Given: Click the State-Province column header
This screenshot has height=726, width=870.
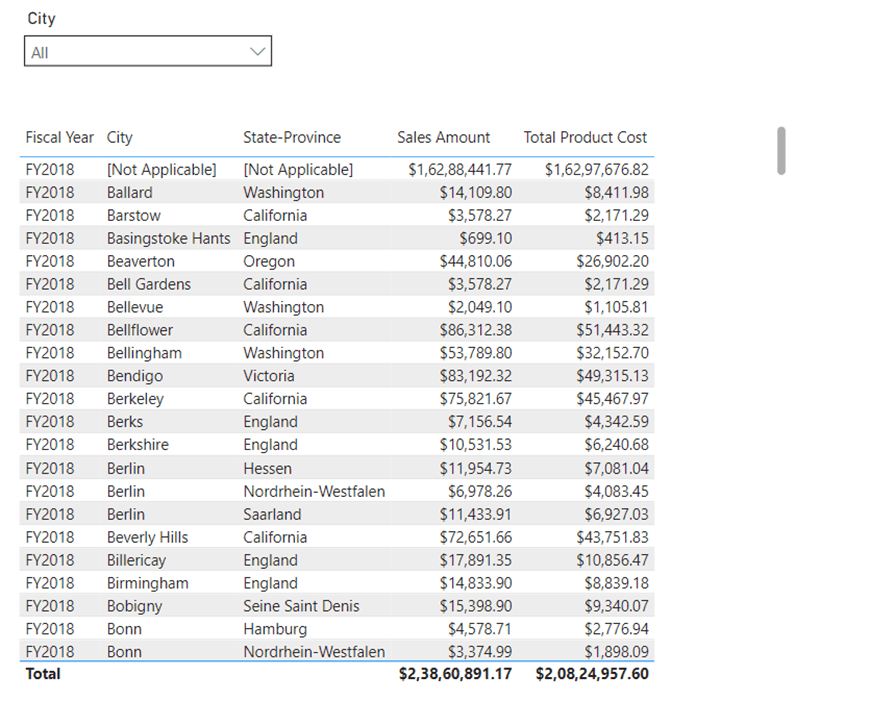Looking at the screenshot, I should coord(291,138).
